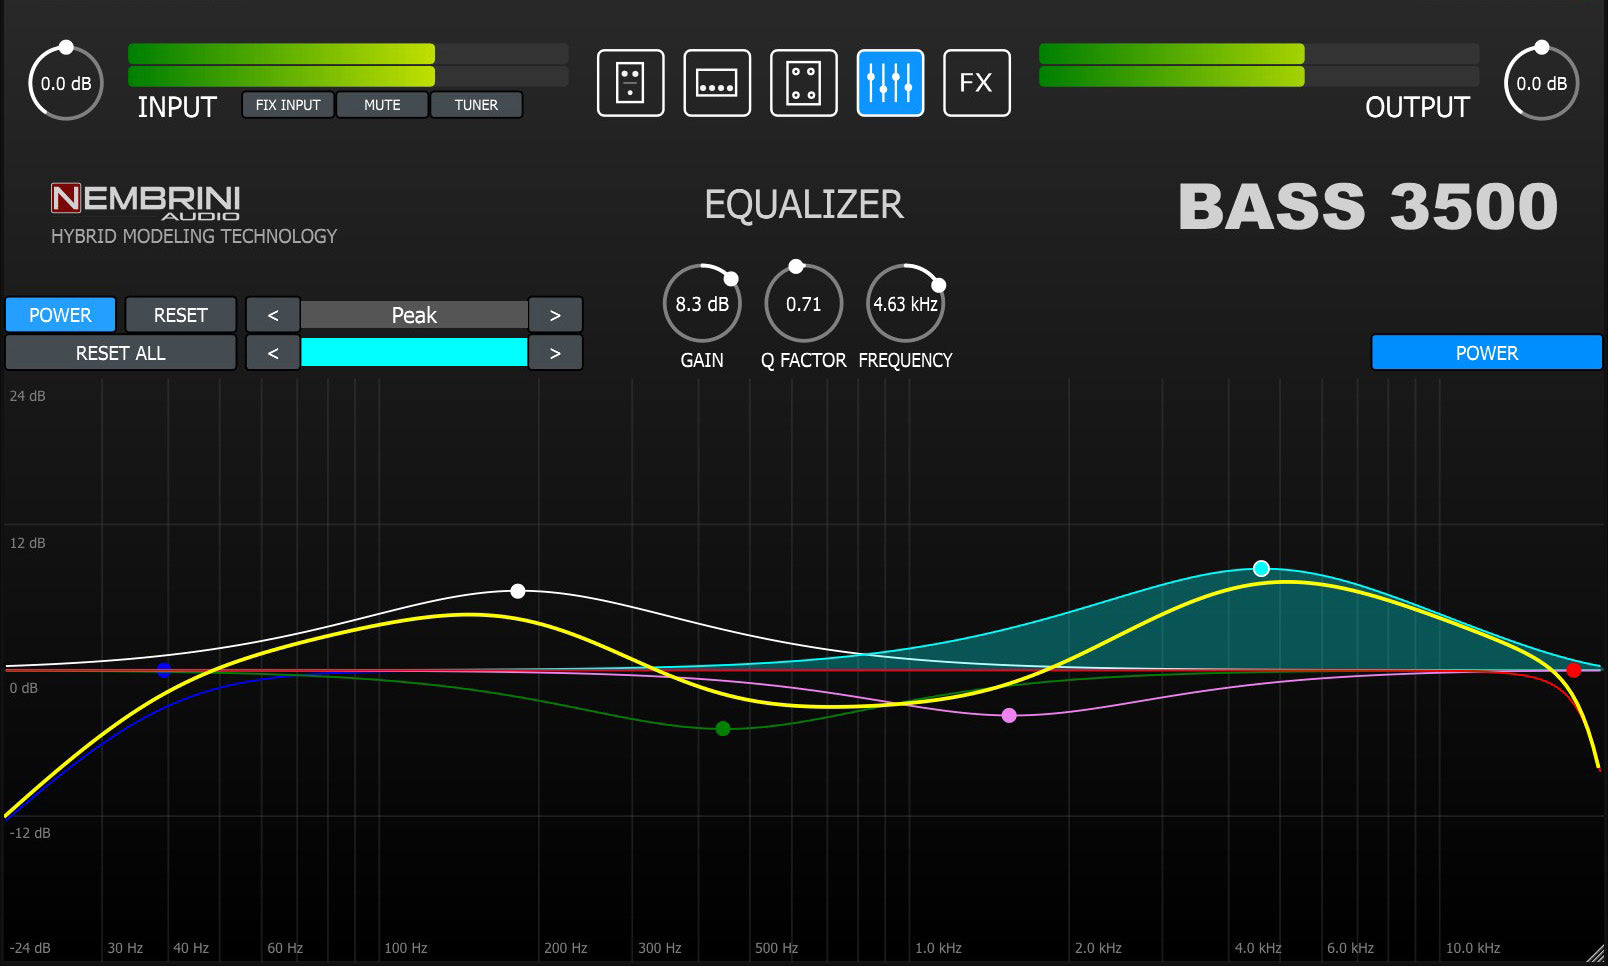The width and height of the screenshot is (1608, 966).
Task: Open the stompbox pedal section icon
Action: [x=630, y=83]
